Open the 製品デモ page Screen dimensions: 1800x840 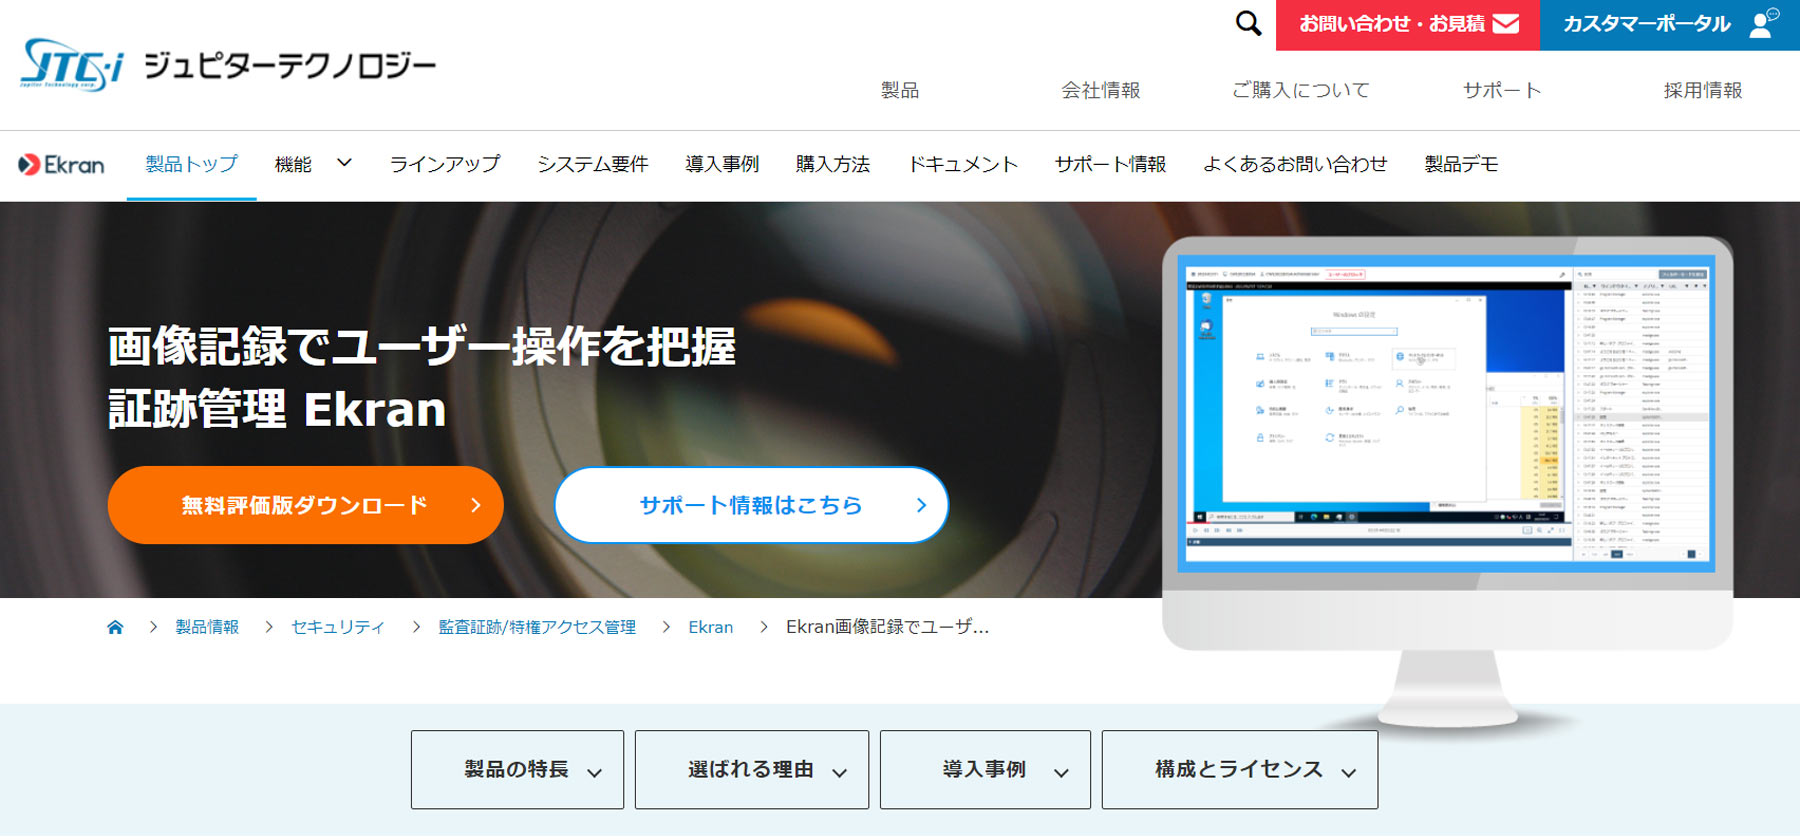pos(1461,164)
